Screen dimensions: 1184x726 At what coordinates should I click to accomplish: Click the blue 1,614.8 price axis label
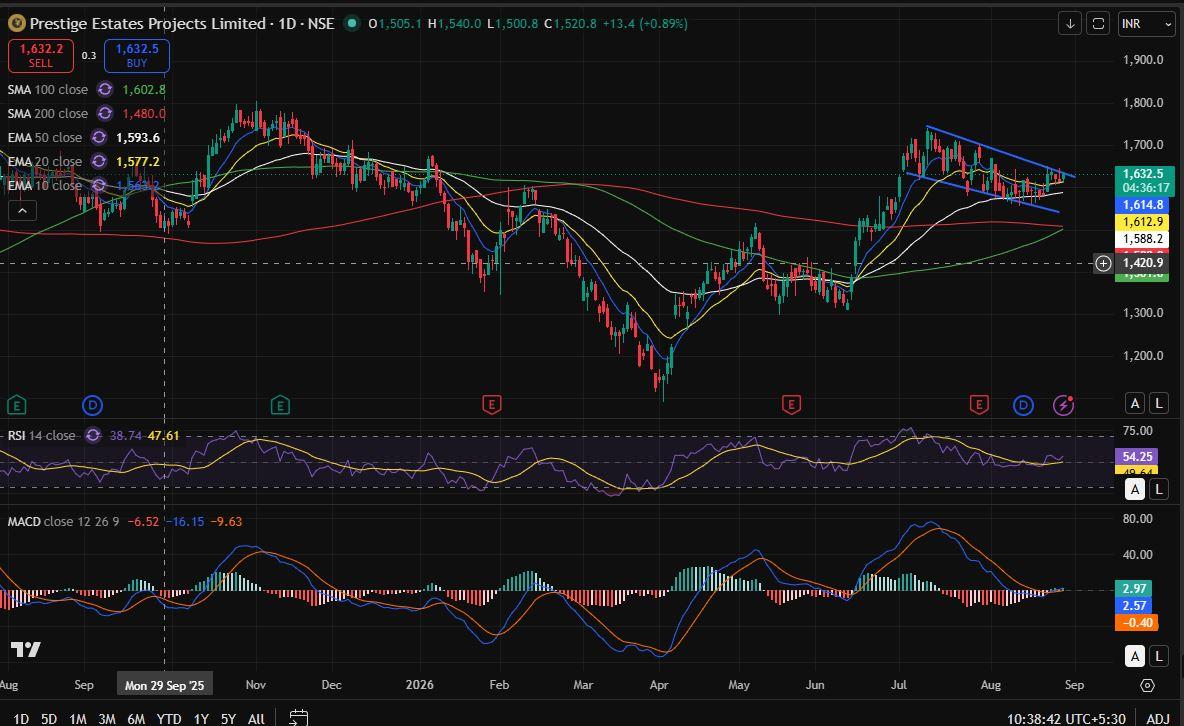(1143, 205)
